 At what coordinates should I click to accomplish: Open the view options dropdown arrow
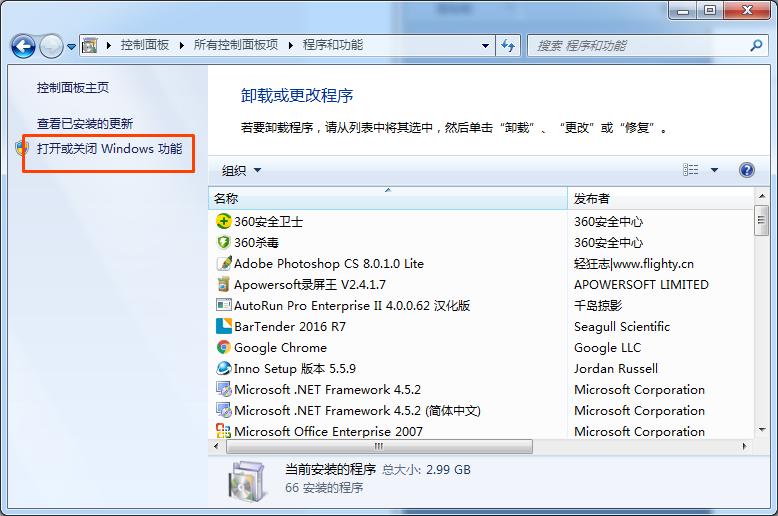click(714, 170)
